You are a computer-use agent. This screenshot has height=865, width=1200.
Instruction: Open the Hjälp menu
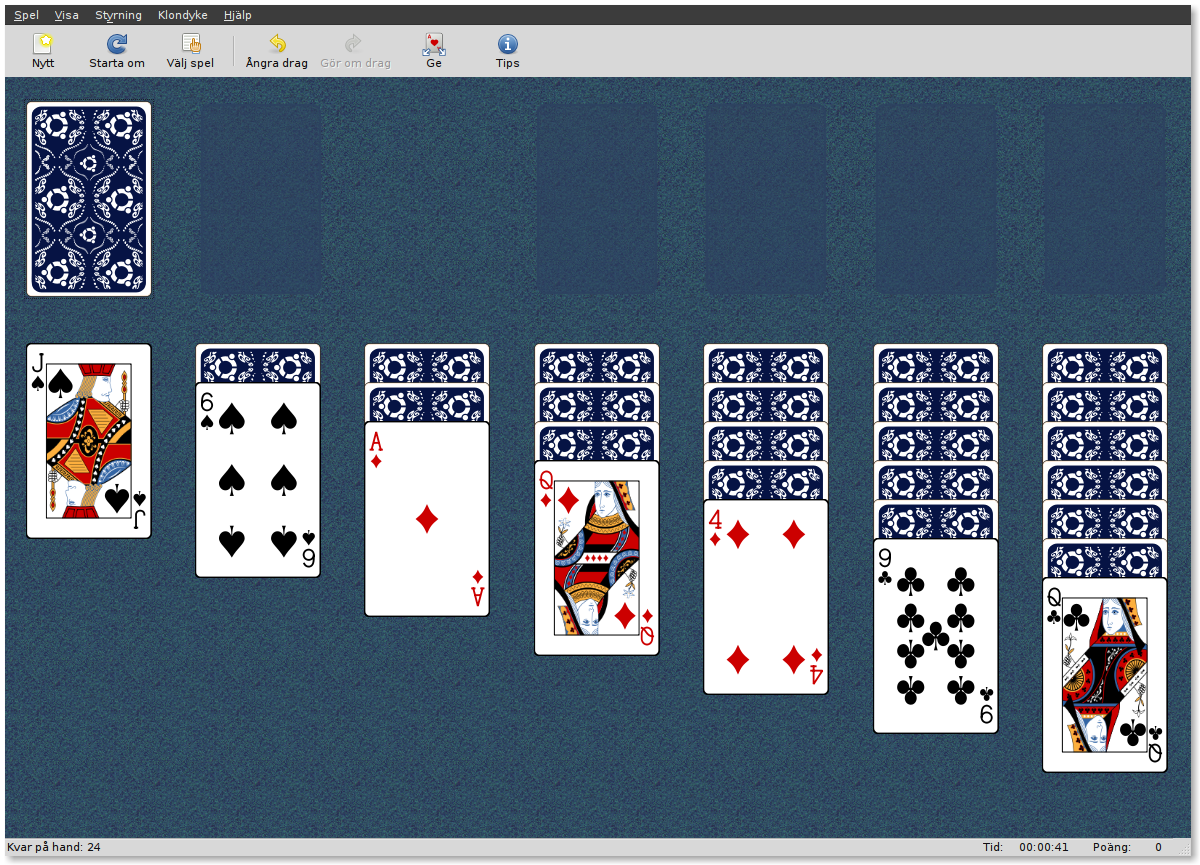coord(238,15)
